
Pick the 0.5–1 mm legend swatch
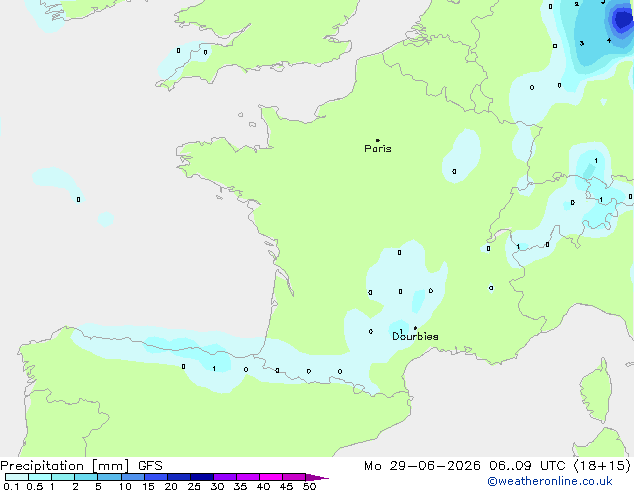point(40,477)
